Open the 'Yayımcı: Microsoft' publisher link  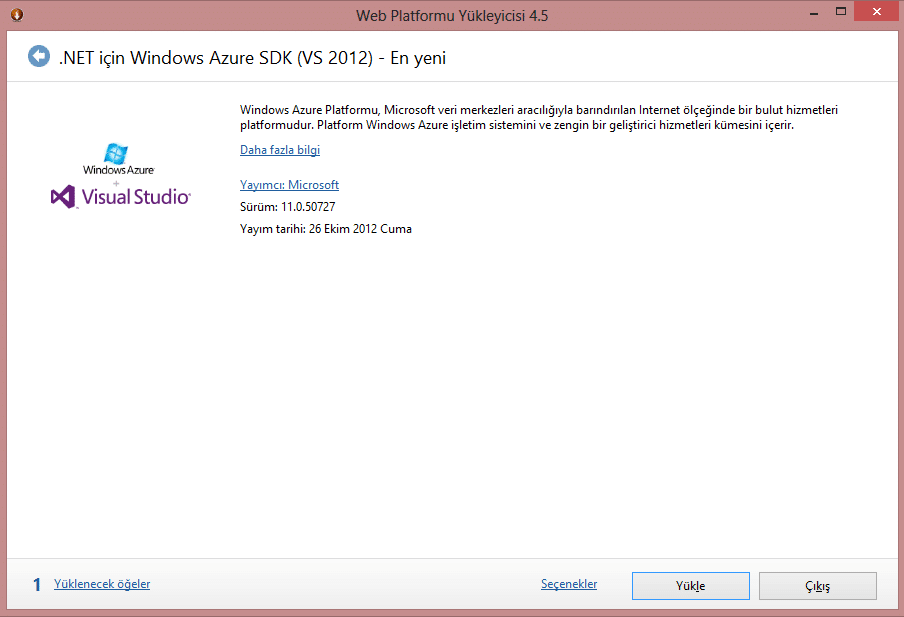coord(289,185)
